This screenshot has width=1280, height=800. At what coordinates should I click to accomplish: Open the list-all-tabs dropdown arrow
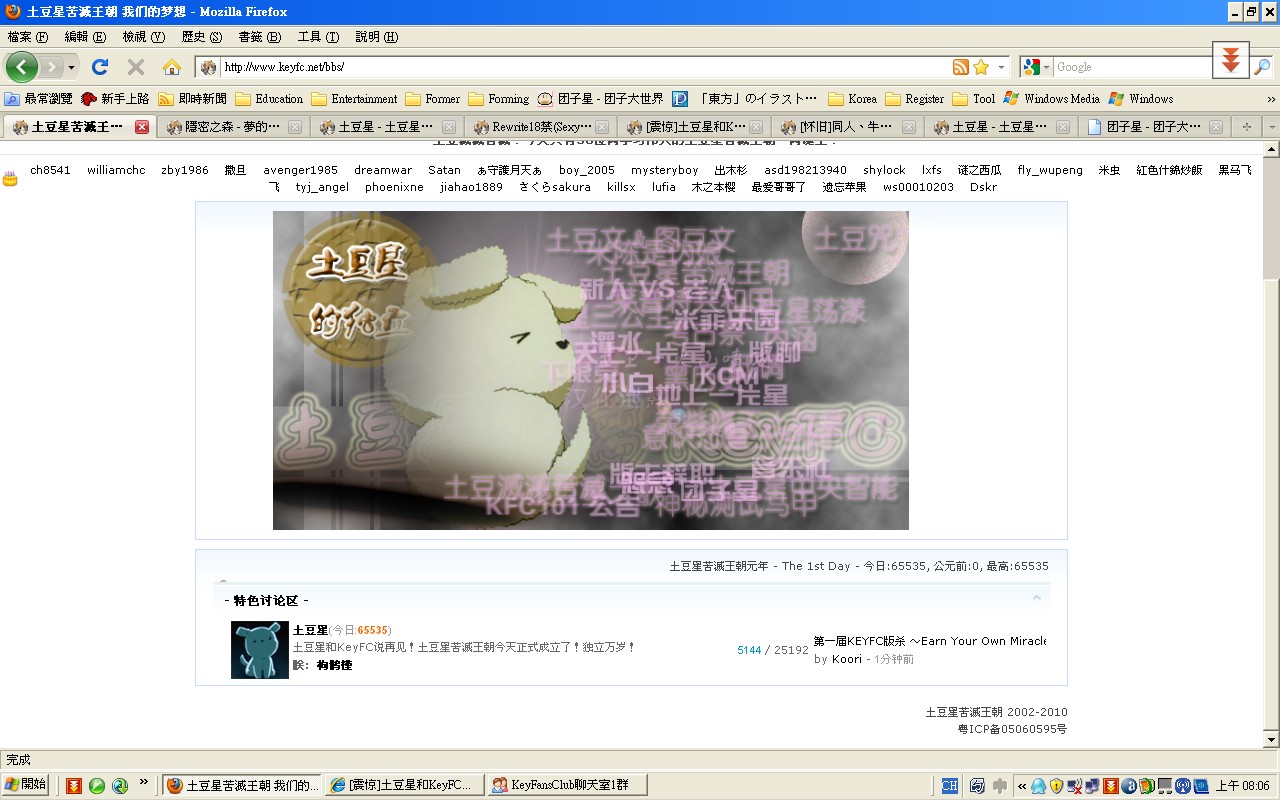pos(1270,127)
